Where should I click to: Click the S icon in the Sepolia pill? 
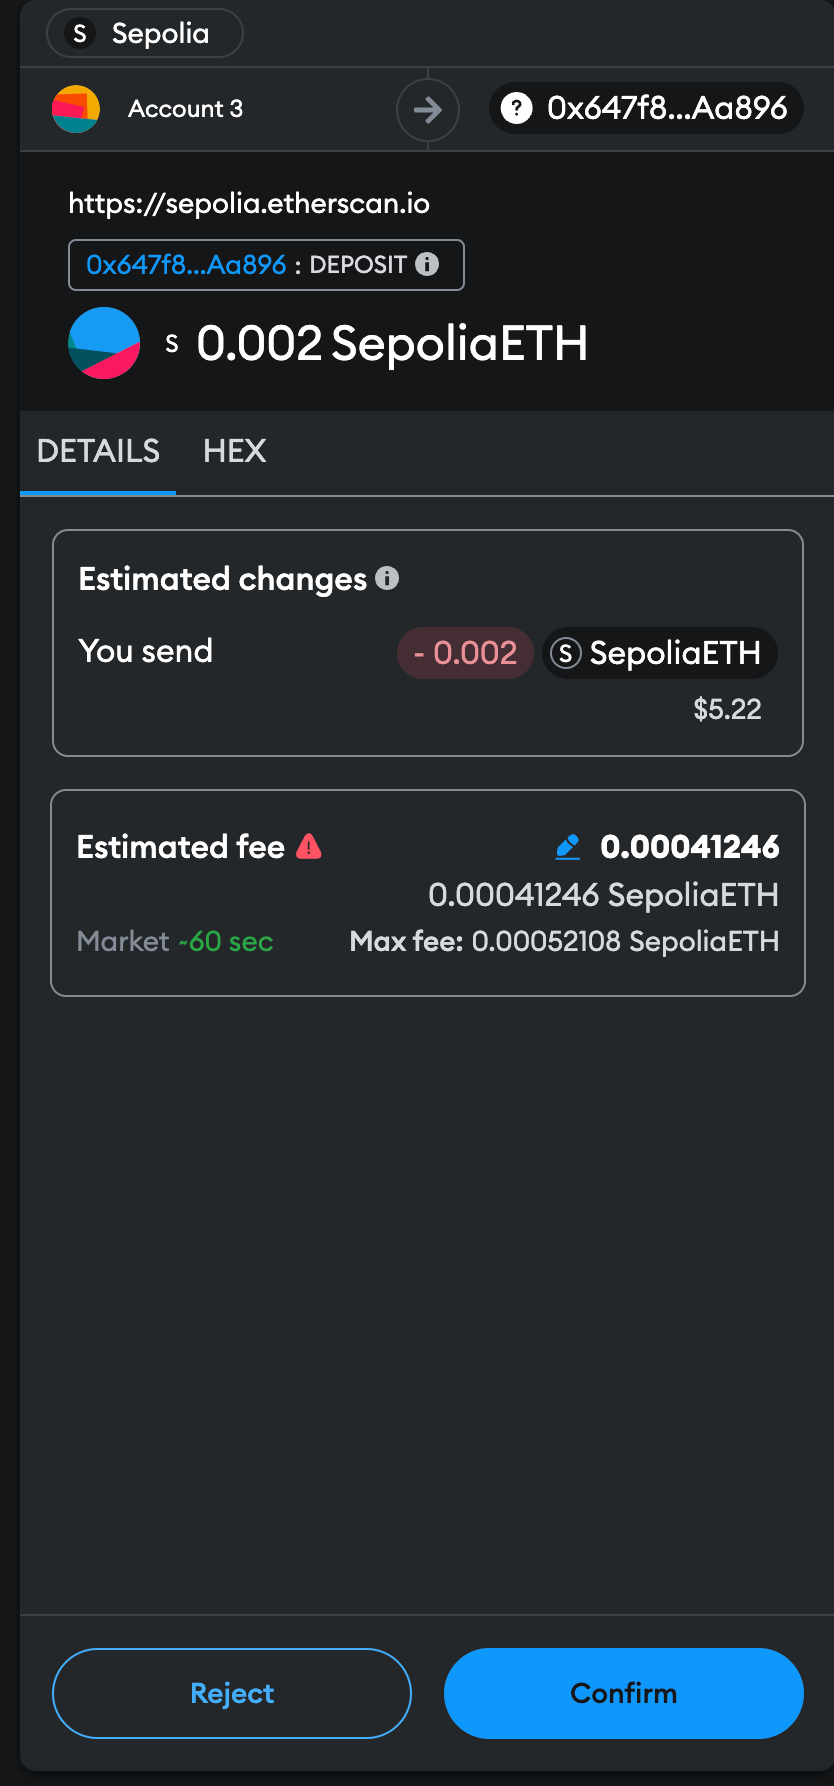[x=80, y=34]
